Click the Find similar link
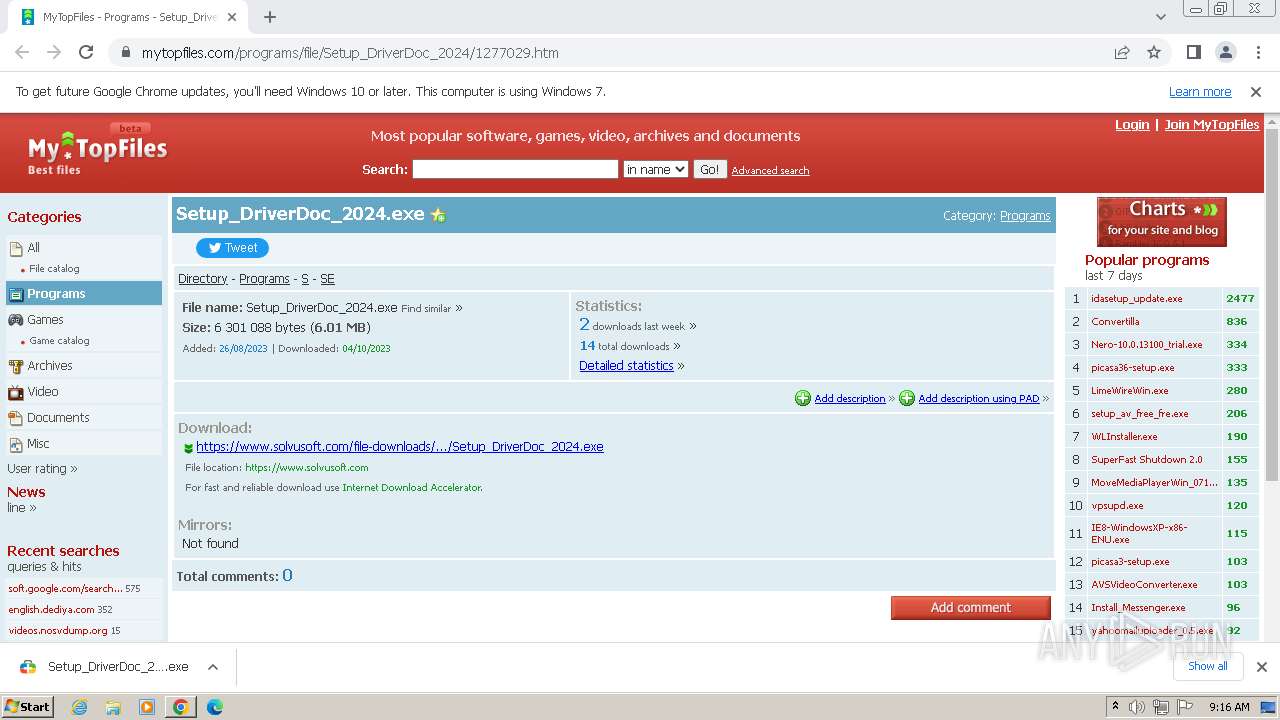This screenshot has width=1280, height=720. click(426, 309)
